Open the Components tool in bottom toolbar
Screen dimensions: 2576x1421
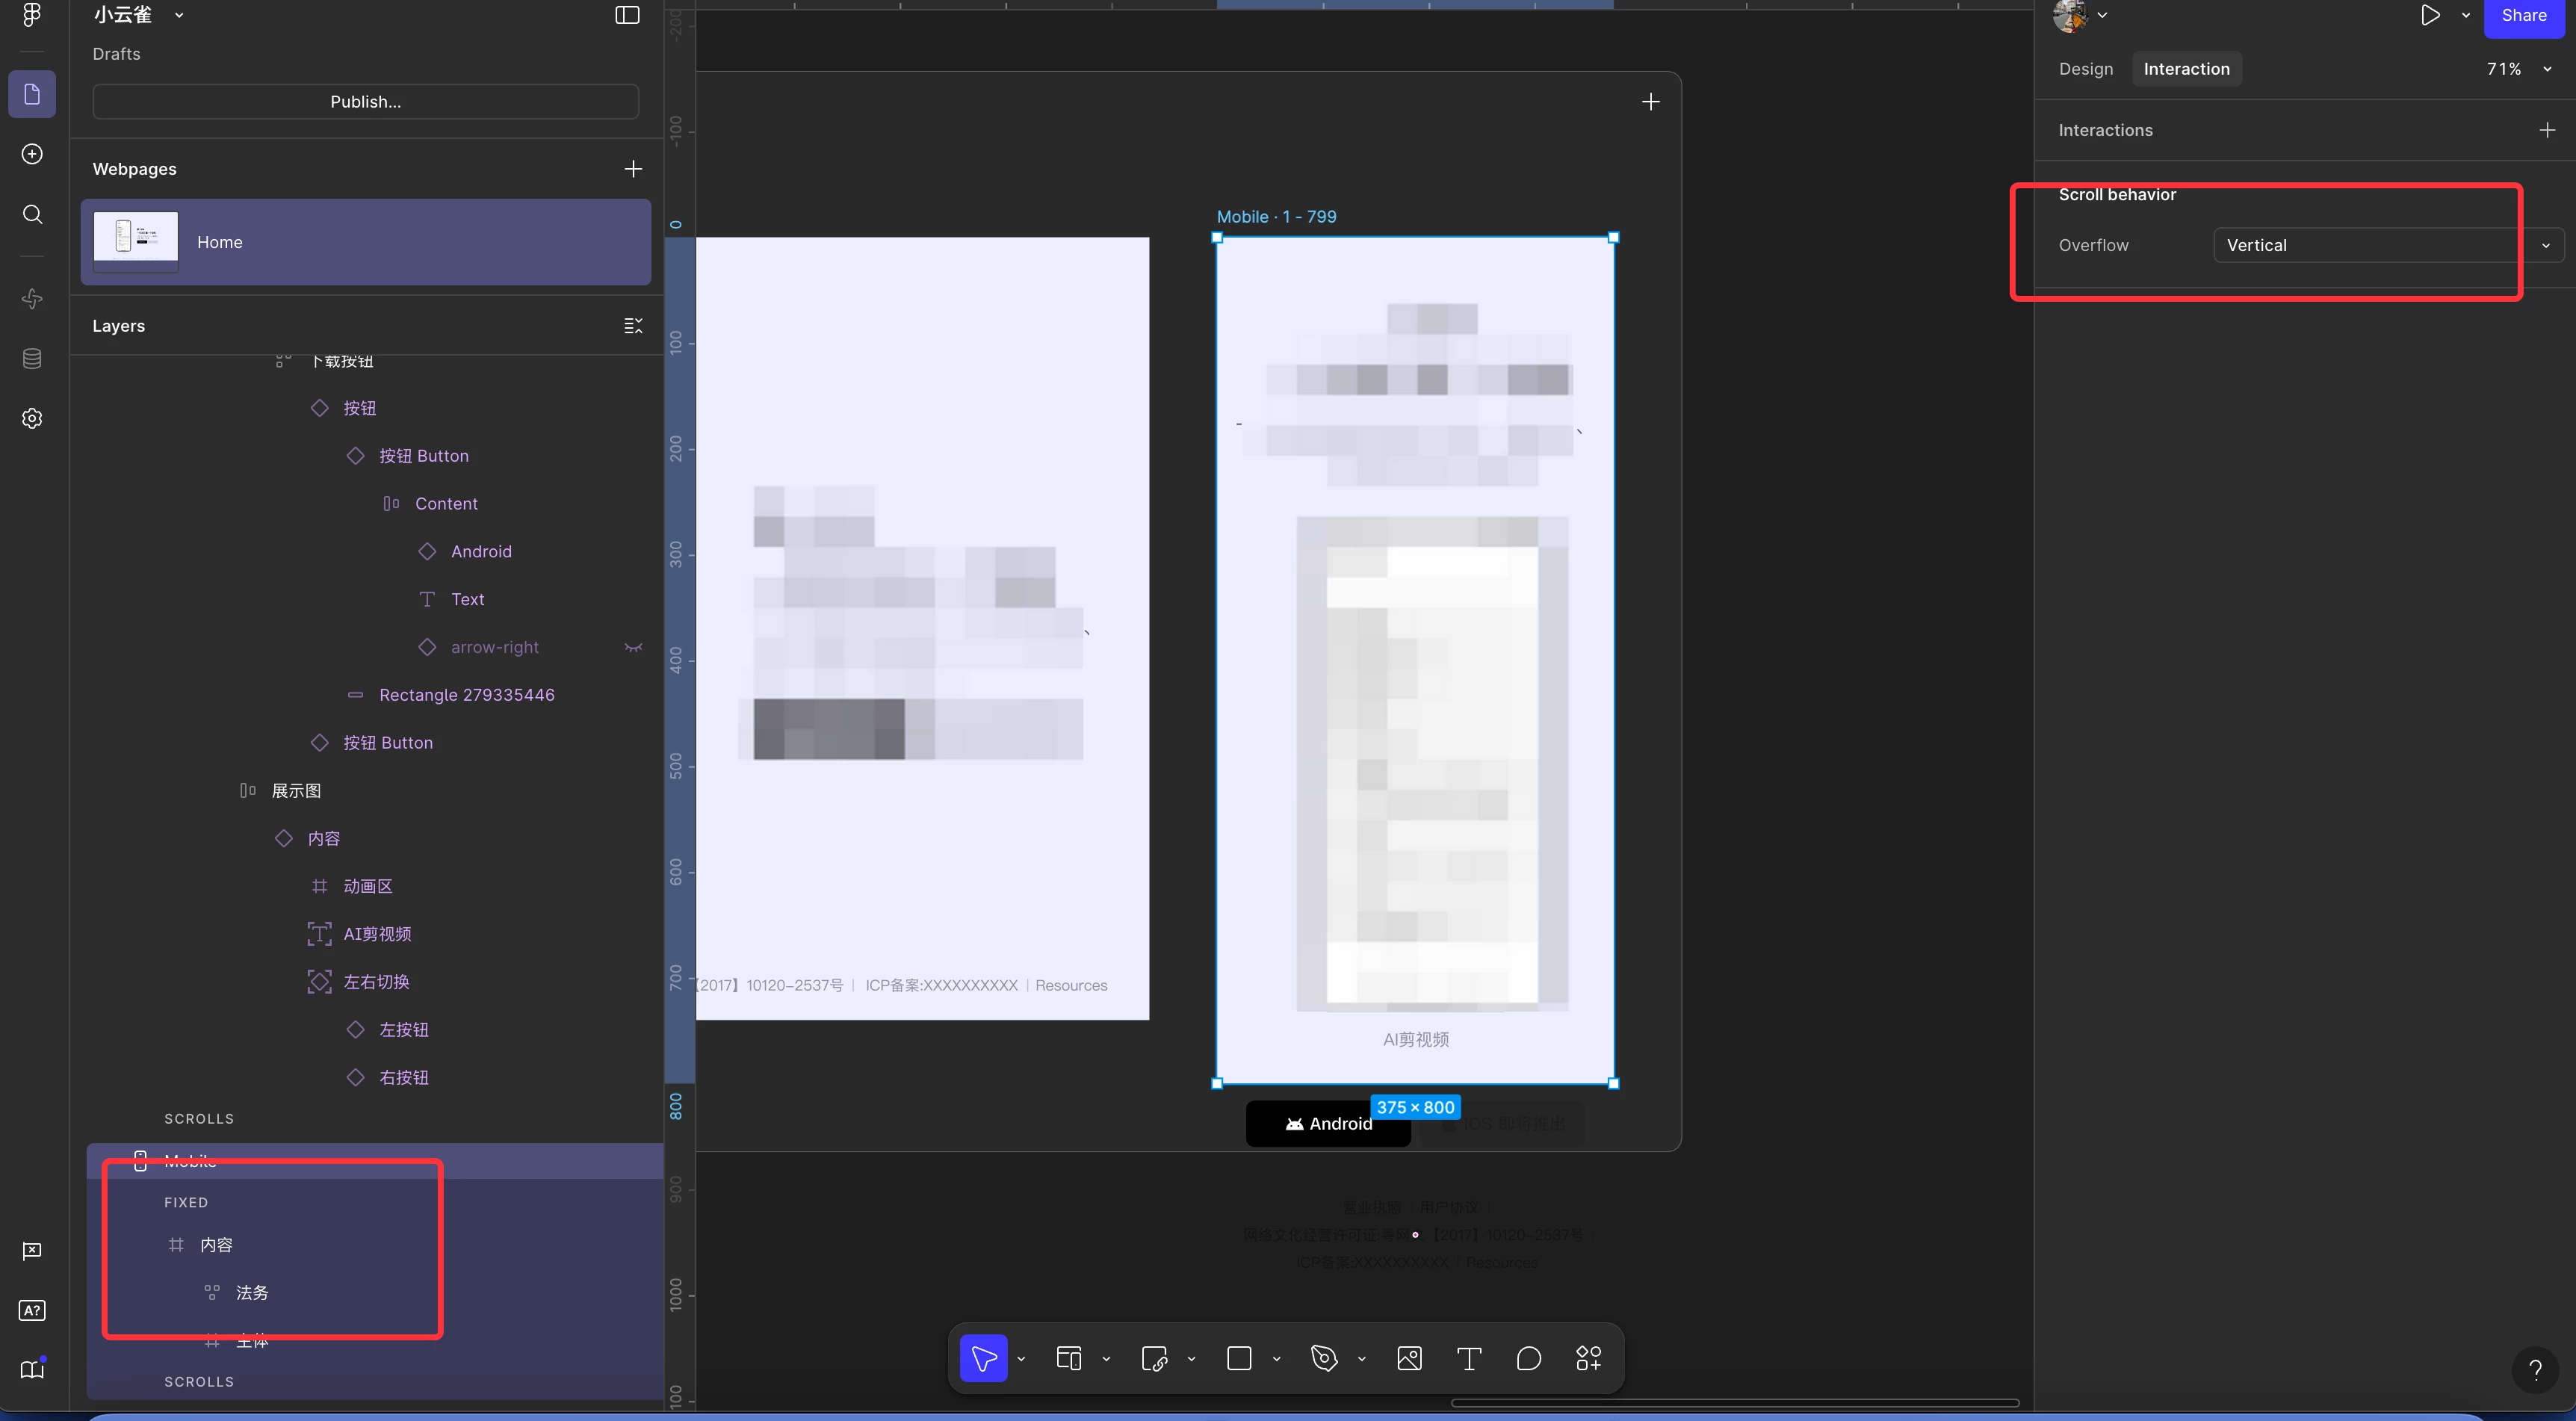pos(1588,1358)
